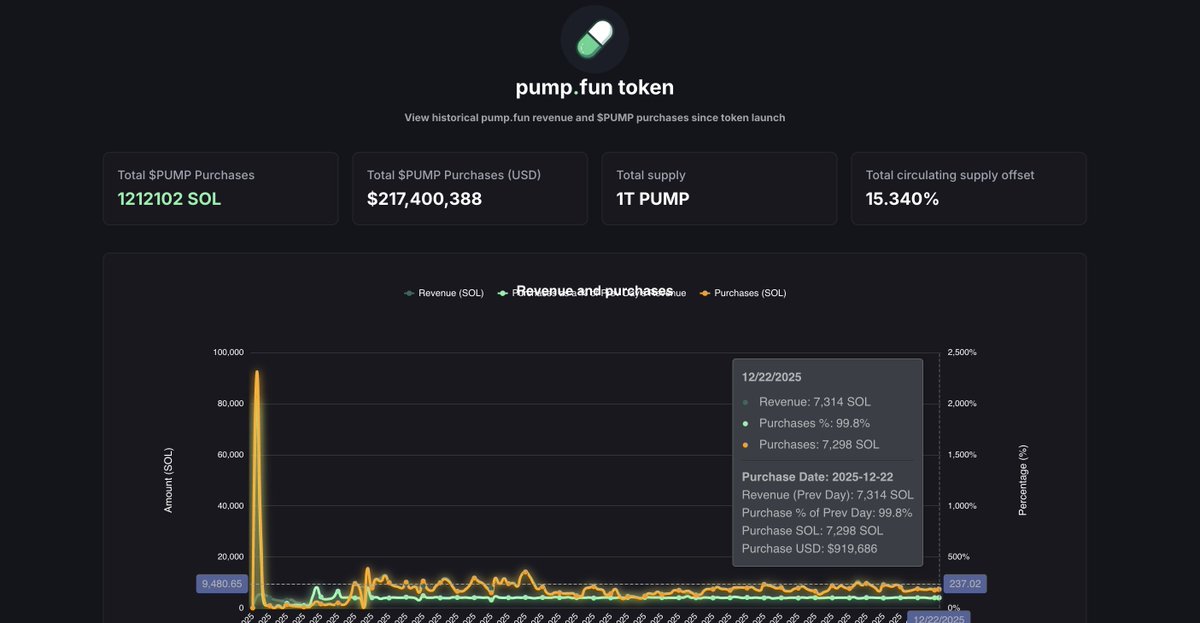
Task: Click the Total $PUMP Purchases card label
Action: (186, 175)
